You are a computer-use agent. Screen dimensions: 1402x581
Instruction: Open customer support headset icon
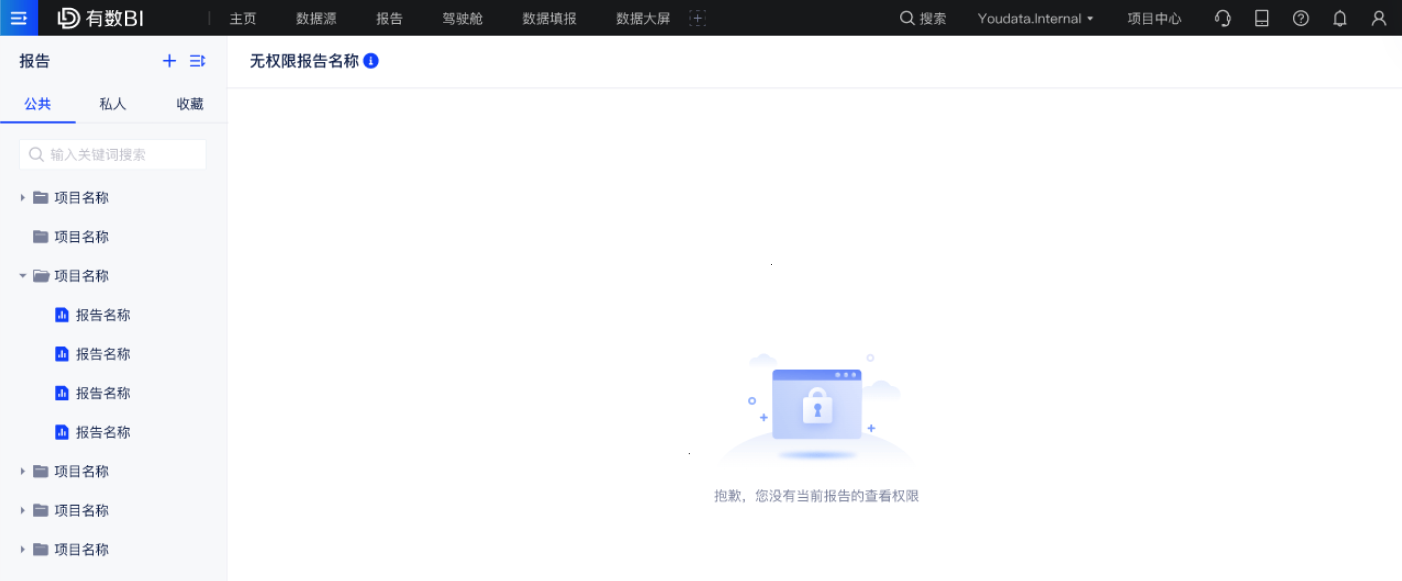1222,18
